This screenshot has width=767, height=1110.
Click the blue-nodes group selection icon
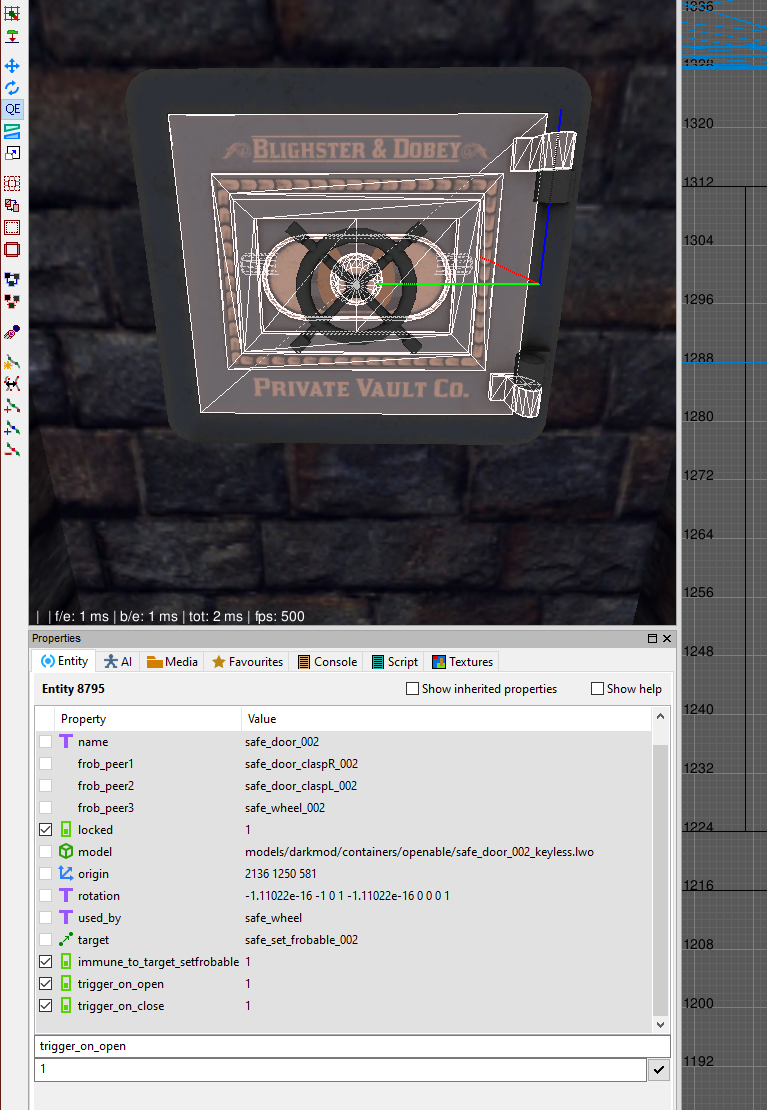(x=12, y=279)
